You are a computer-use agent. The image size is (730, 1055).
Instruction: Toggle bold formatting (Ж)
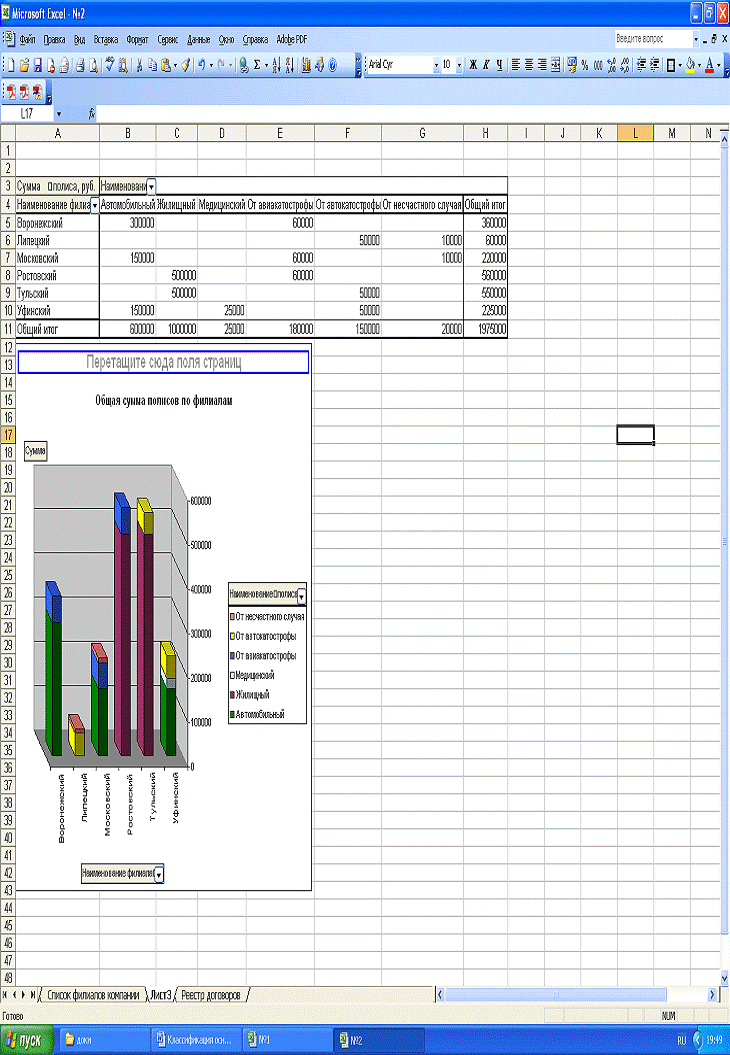pos(473,65)
